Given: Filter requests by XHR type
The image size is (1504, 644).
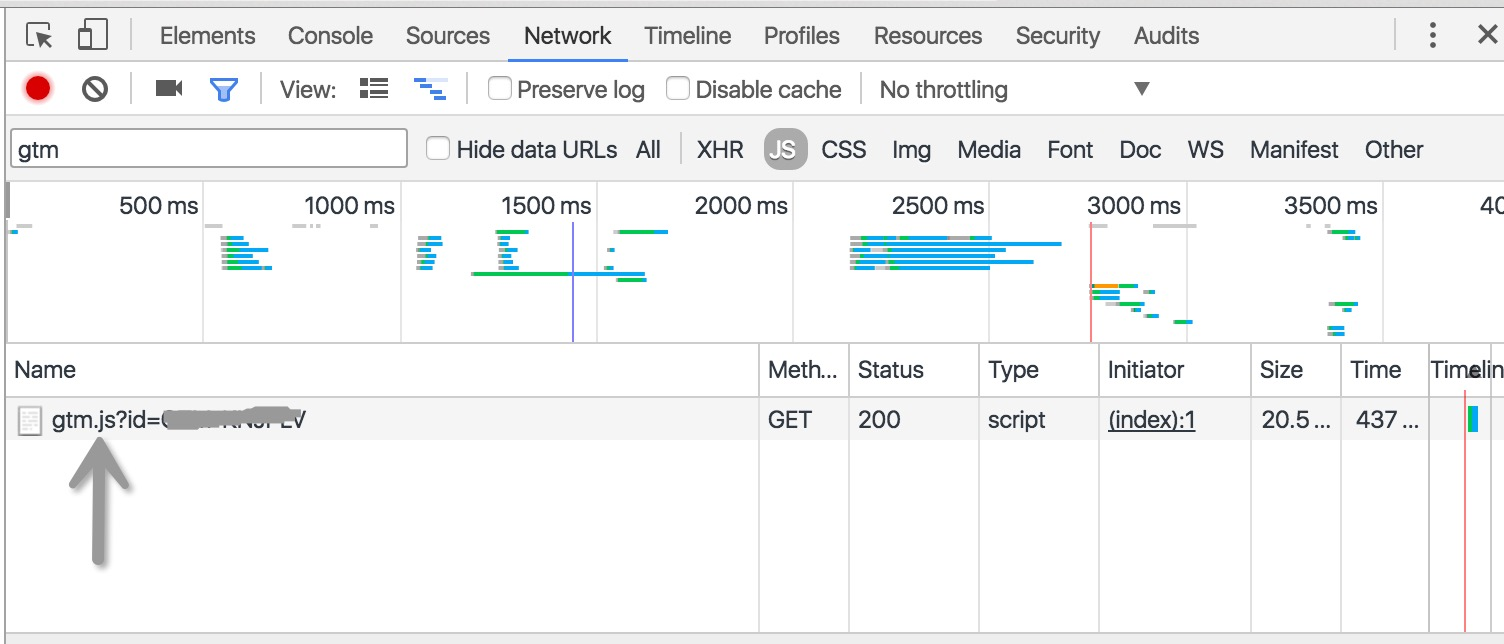Looking at the screenshot, I should click(x=720, y=150).
